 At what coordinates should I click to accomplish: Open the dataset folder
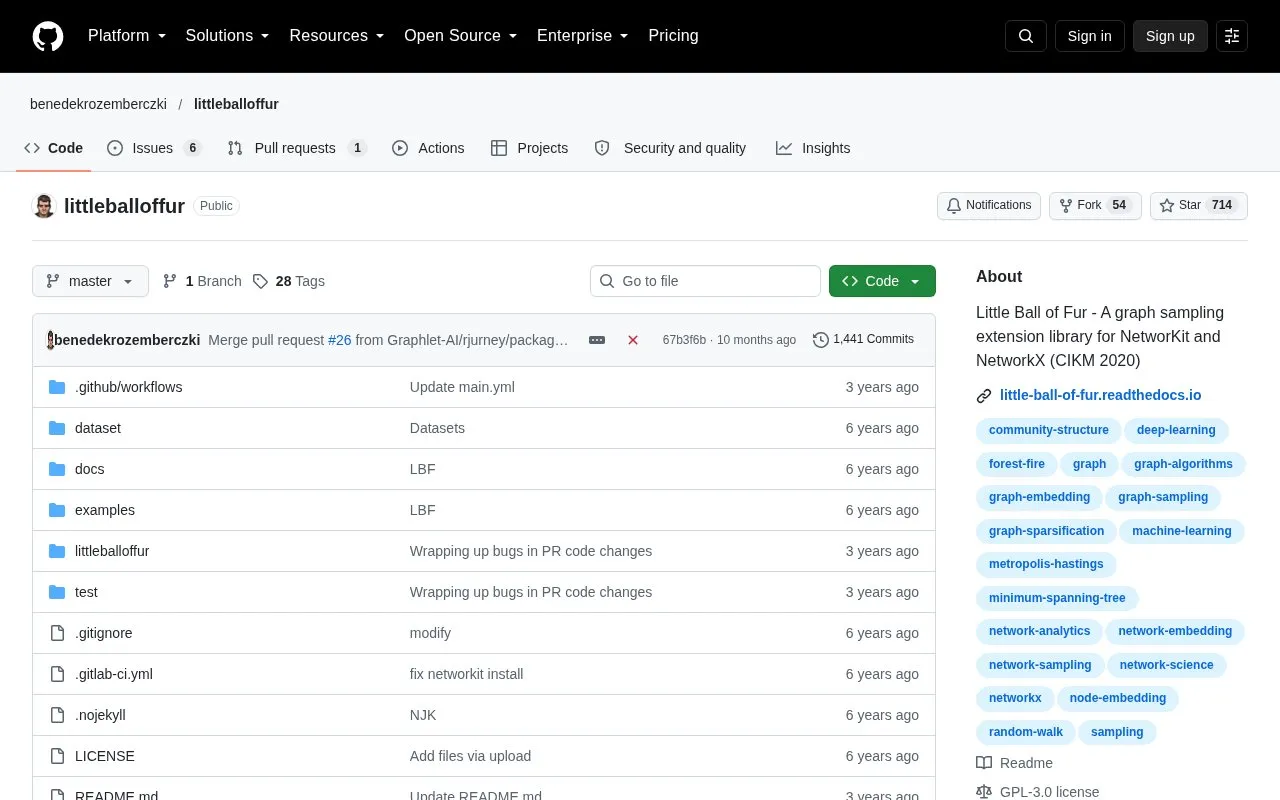click(x=98, y=428)
